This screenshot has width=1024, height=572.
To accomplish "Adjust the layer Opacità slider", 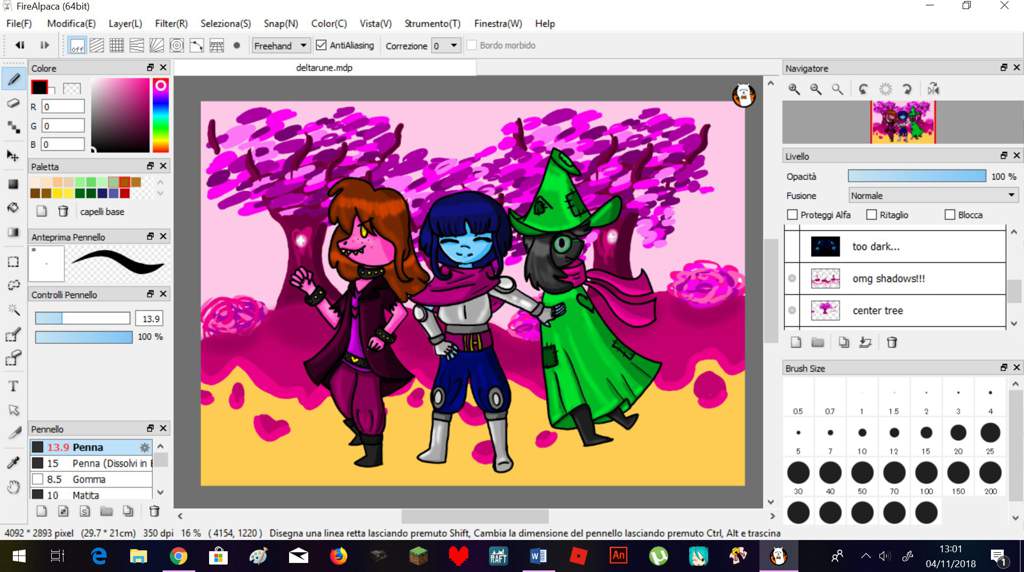I will click(x=917, y=176).
